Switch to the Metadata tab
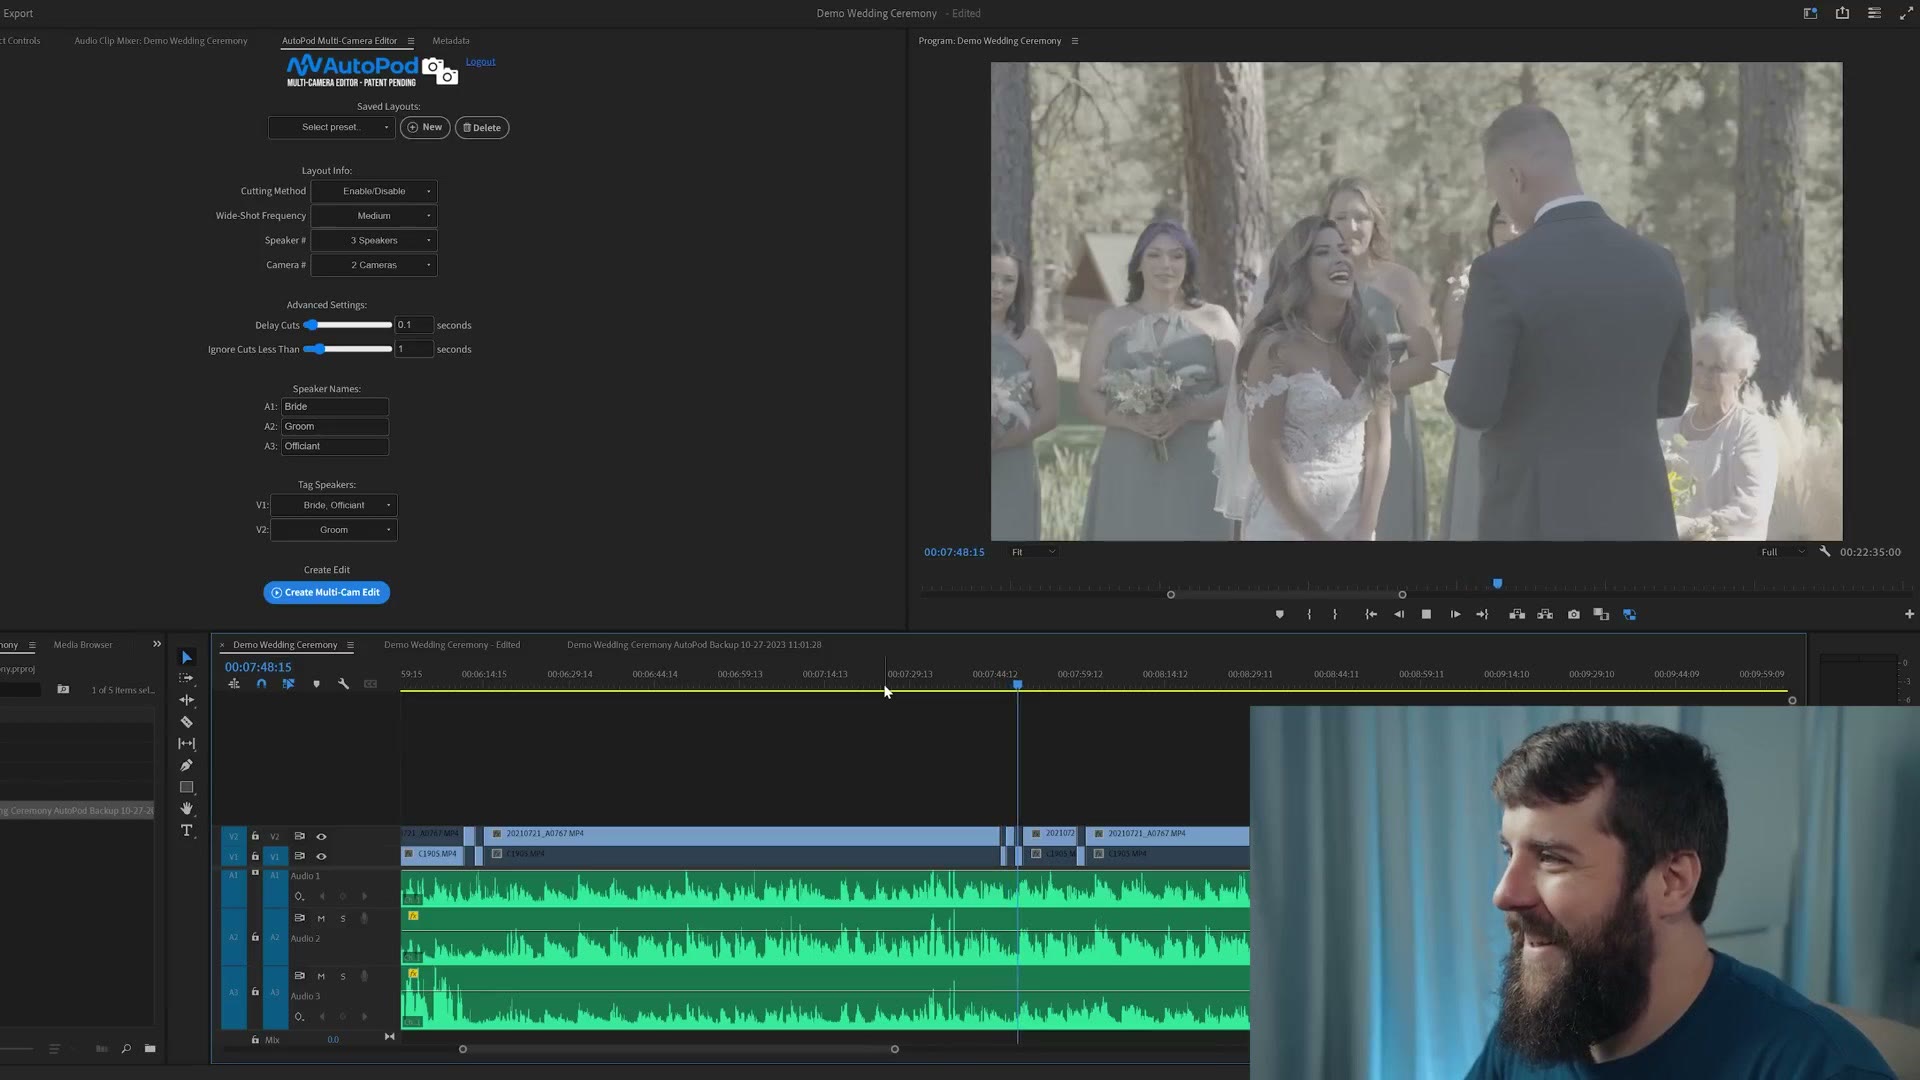This screenshot has width=1920, height=1080. [x=451, y=41]
